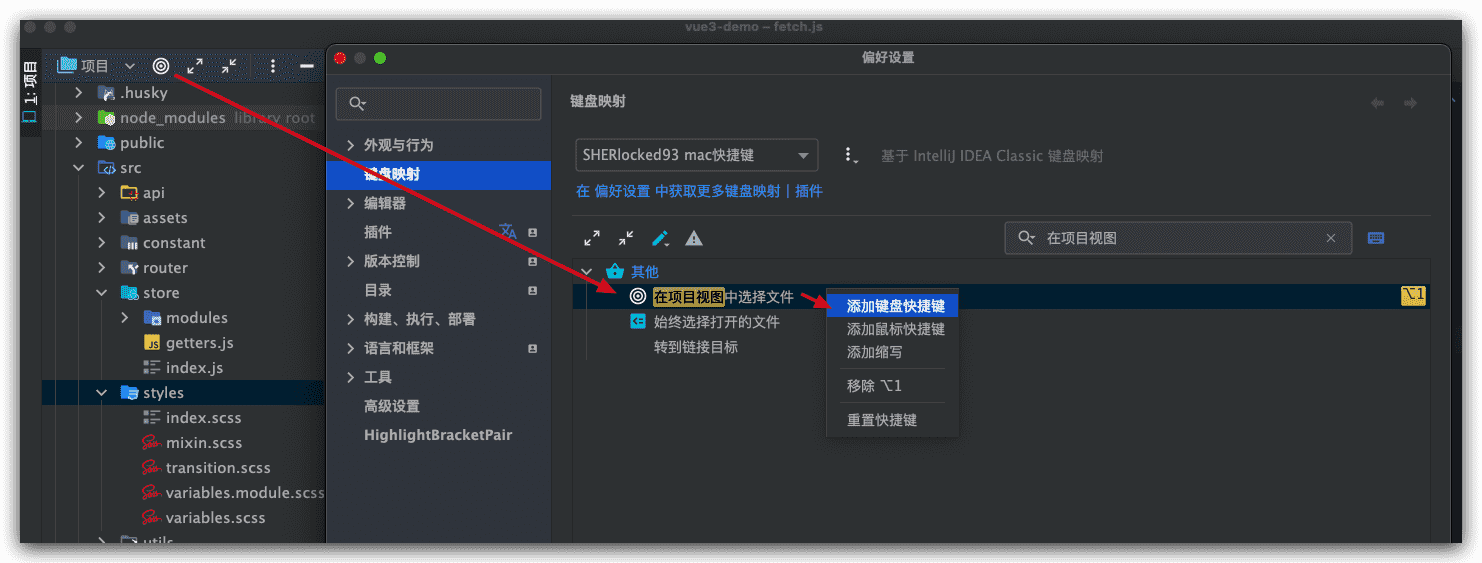Select 在项目视图中选择文件 action row
This screenshot has width=1482, height=563.
pos(1001,297)
